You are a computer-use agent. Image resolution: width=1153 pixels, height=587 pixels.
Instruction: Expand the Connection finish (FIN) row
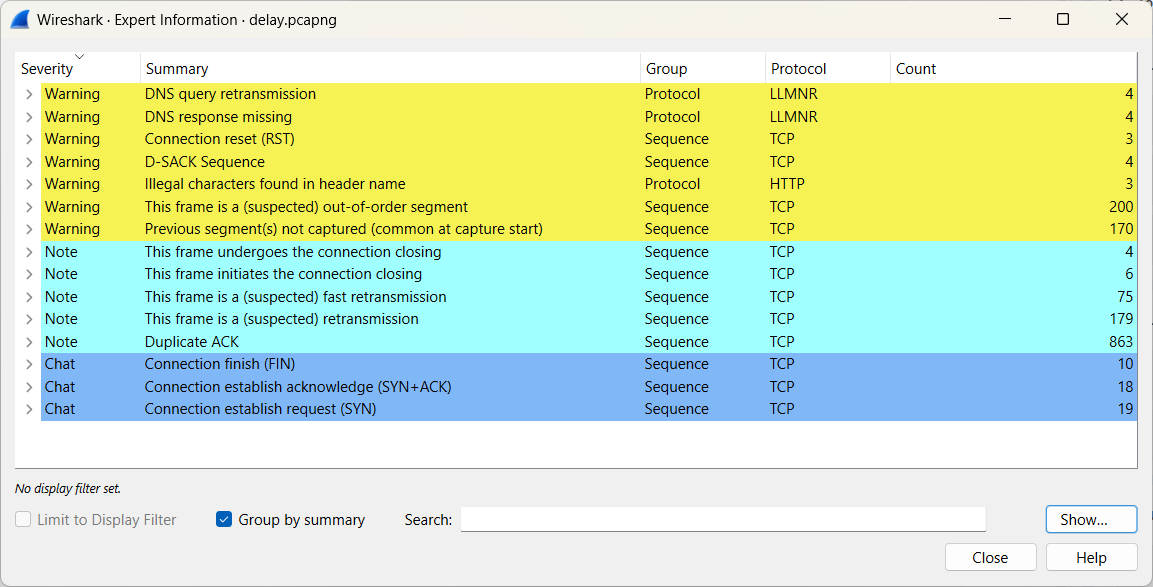click(29, 364)
